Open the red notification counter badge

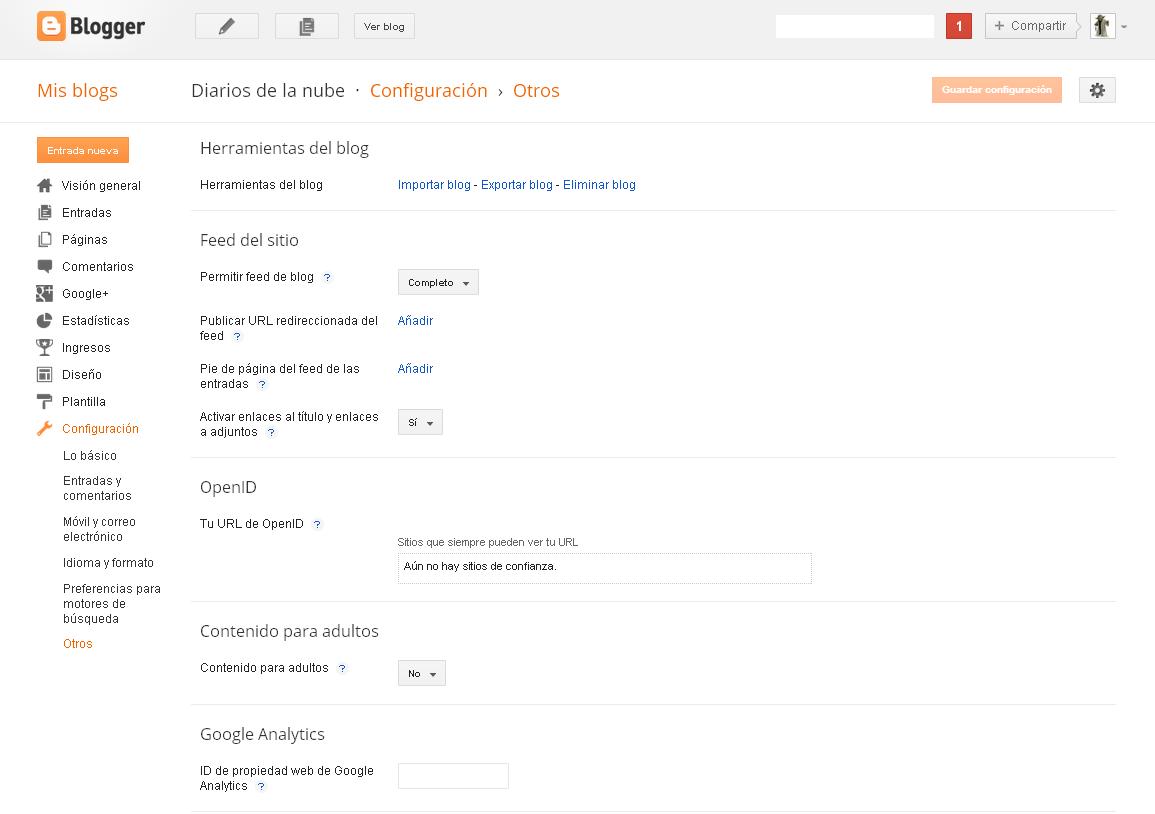click(958, 26)
